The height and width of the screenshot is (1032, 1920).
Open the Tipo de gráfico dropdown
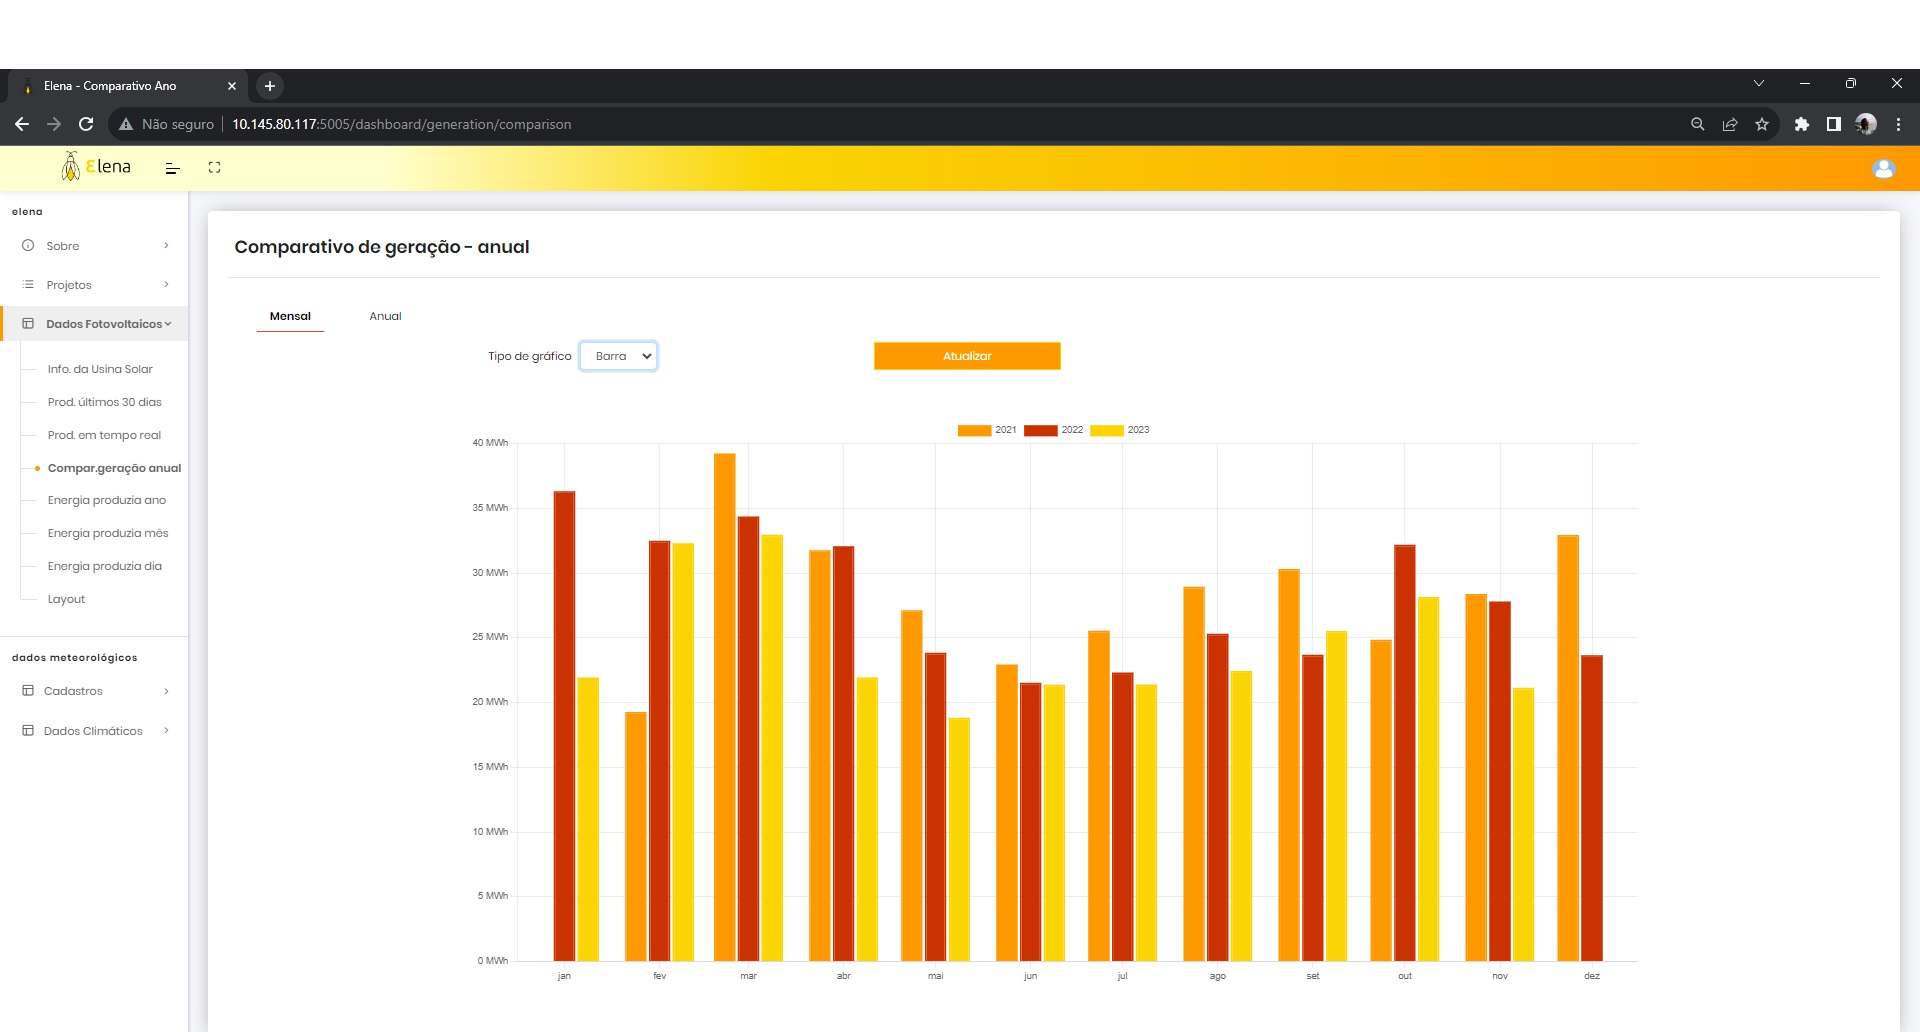click(x=618, y=356)
